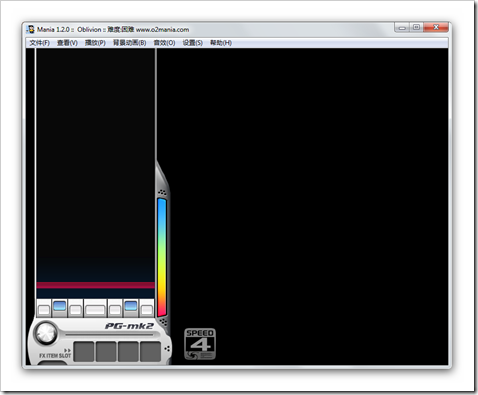Close the O2Mania window
478x395 pixels.
(x=436, y=28)
